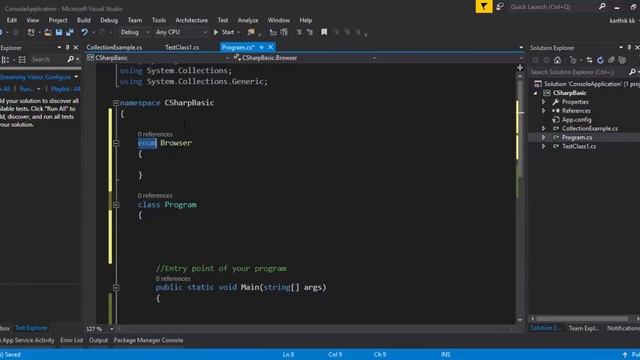
Task: Expand the References node
Action: (x=543, y=111)
